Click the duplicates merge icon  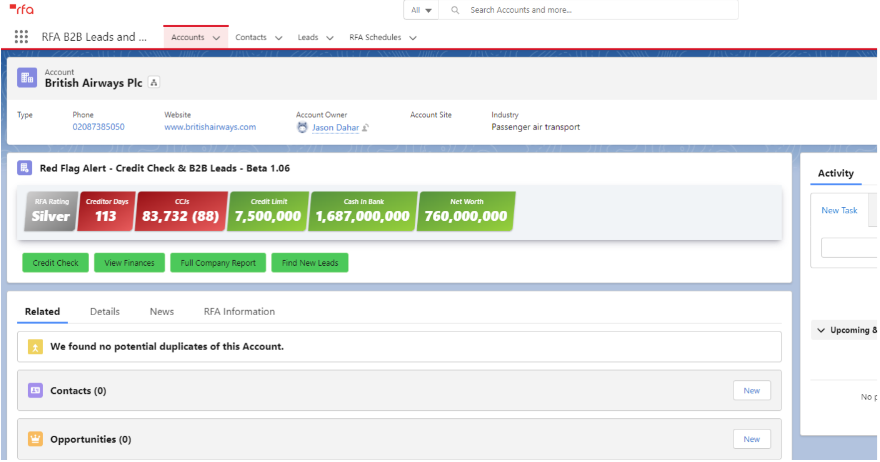coord(35,347)
